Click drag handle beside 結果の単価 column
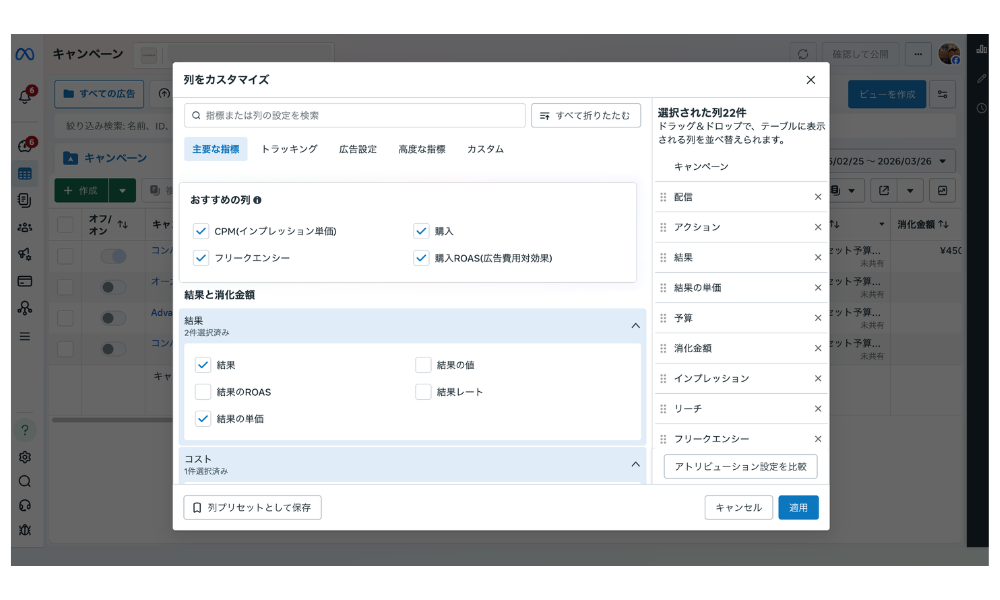The image size is (1000, 600). click(x=663, y=288)
